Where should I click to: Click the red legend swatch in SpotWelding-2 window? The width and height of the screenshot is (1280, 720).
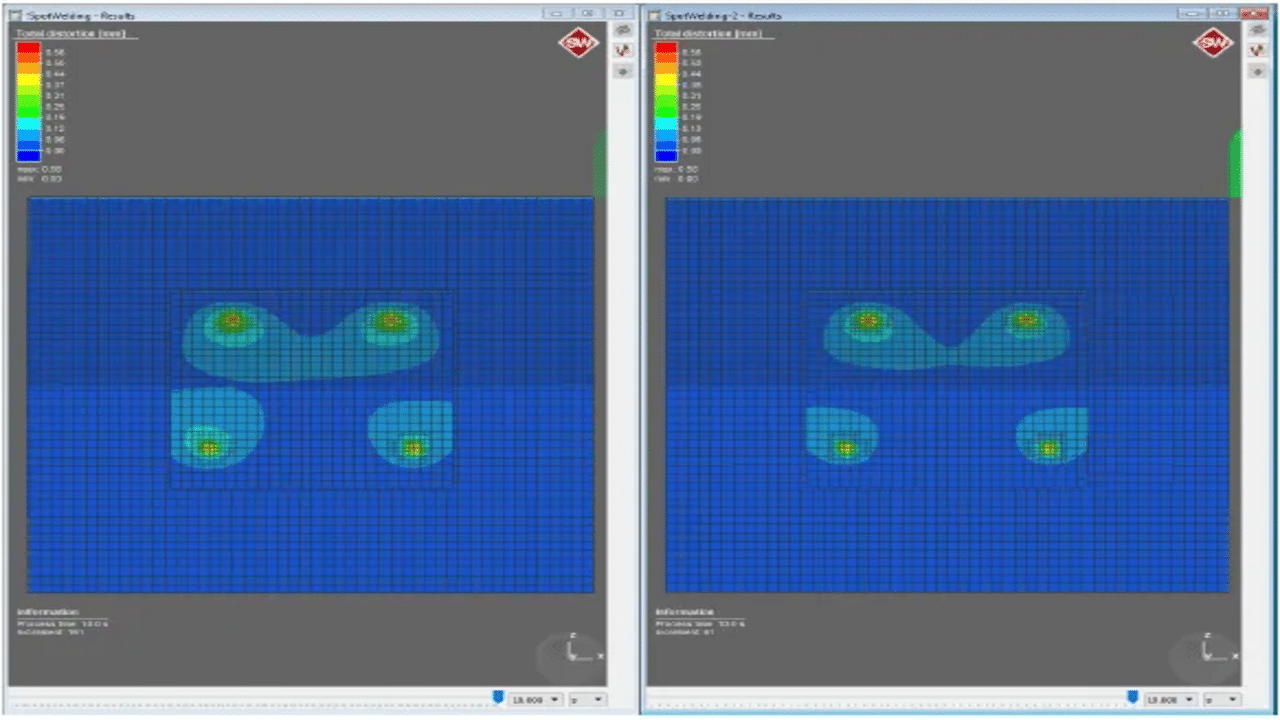tap(666, 49)
